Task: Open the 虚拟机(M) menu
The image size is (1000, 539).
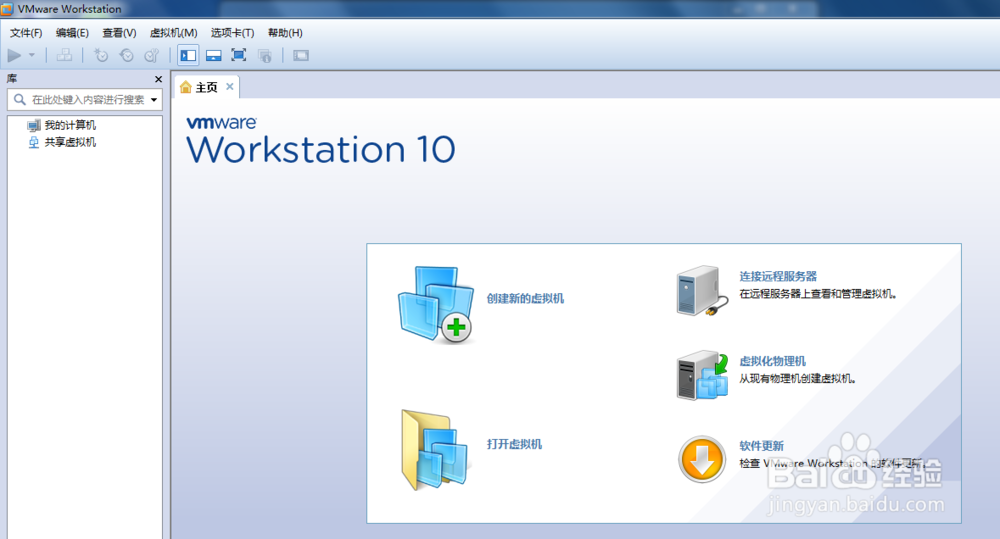Action: [173, 33]
